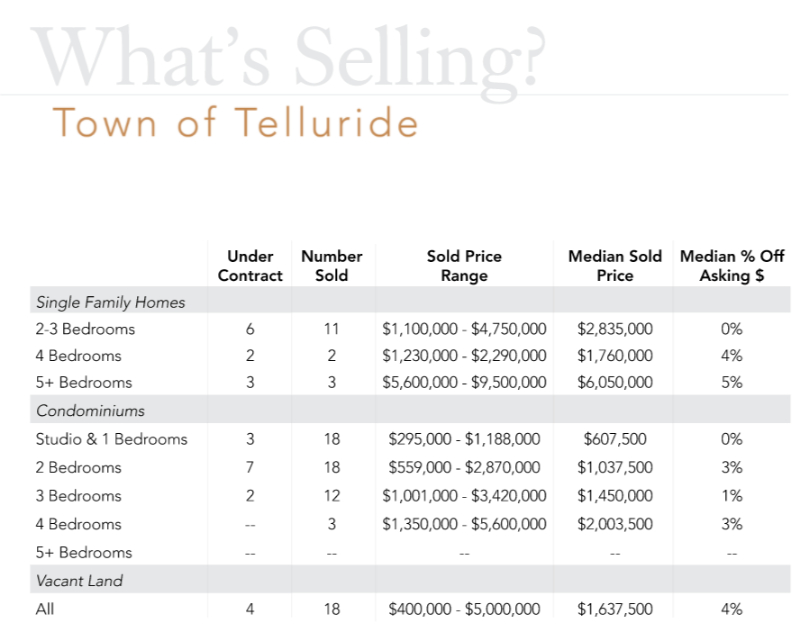Select the $559,000 - $2,870,000 price range cell

[464, 467]
